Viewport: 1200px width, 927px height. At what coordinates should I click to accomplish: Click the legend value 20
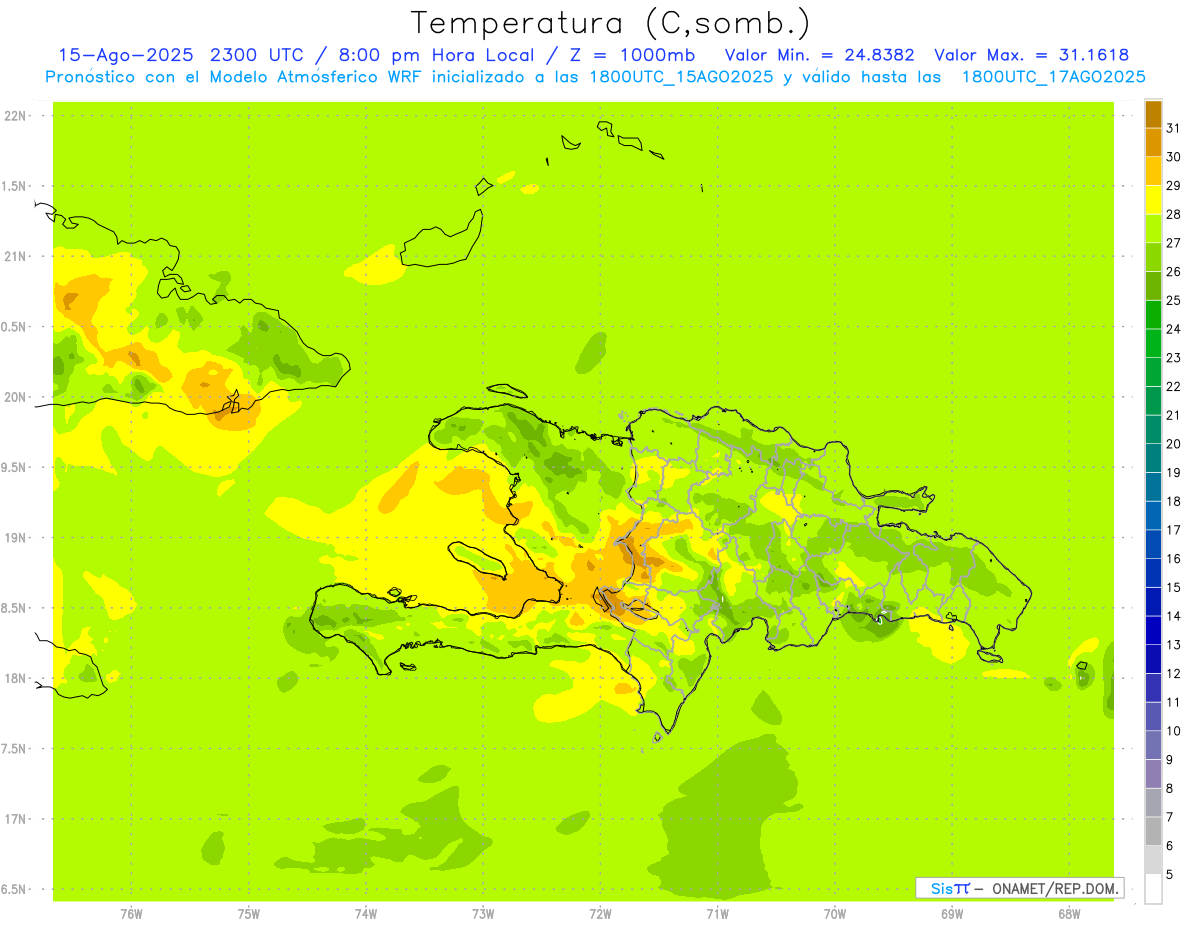pyautogui.click(x=1174, y=444)
